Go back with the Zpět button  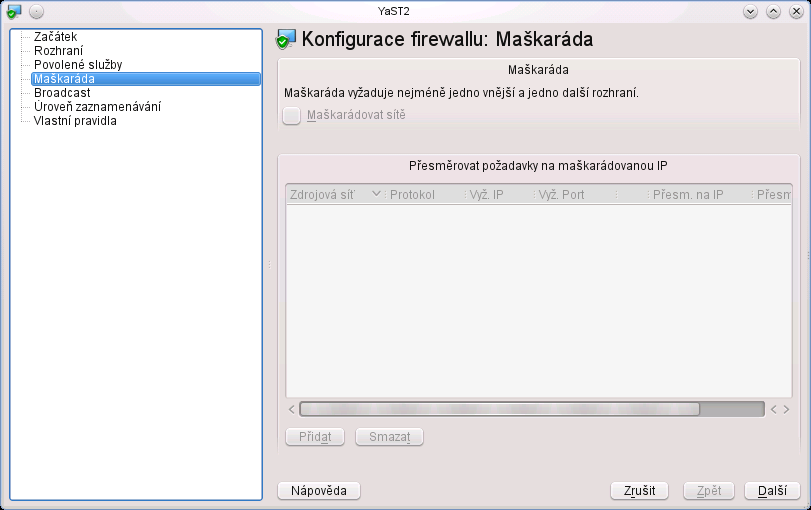(709, 491)
